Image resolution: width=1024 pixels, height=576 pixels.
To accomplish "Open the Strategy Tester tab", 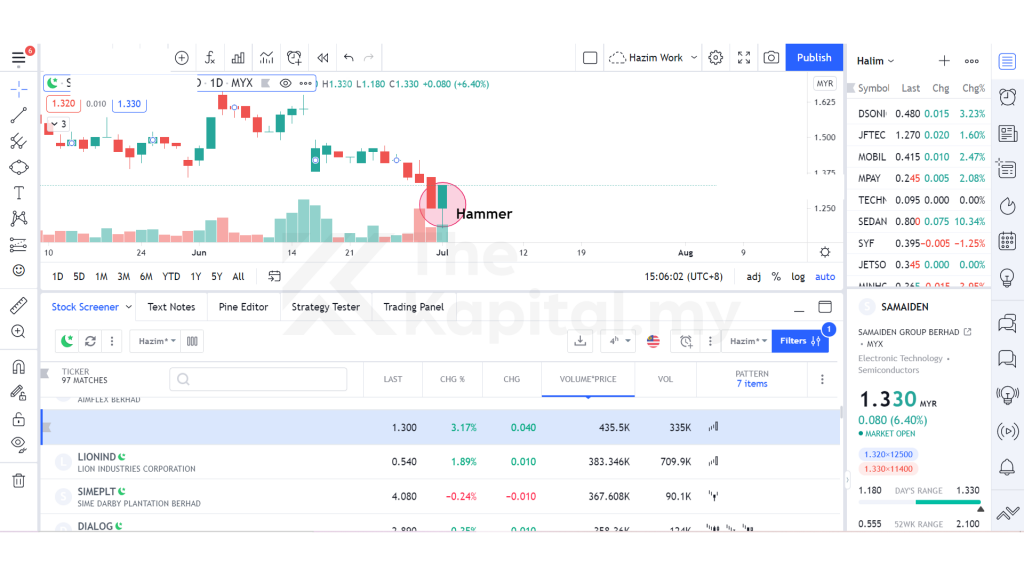I will click(x=325, y=307).
